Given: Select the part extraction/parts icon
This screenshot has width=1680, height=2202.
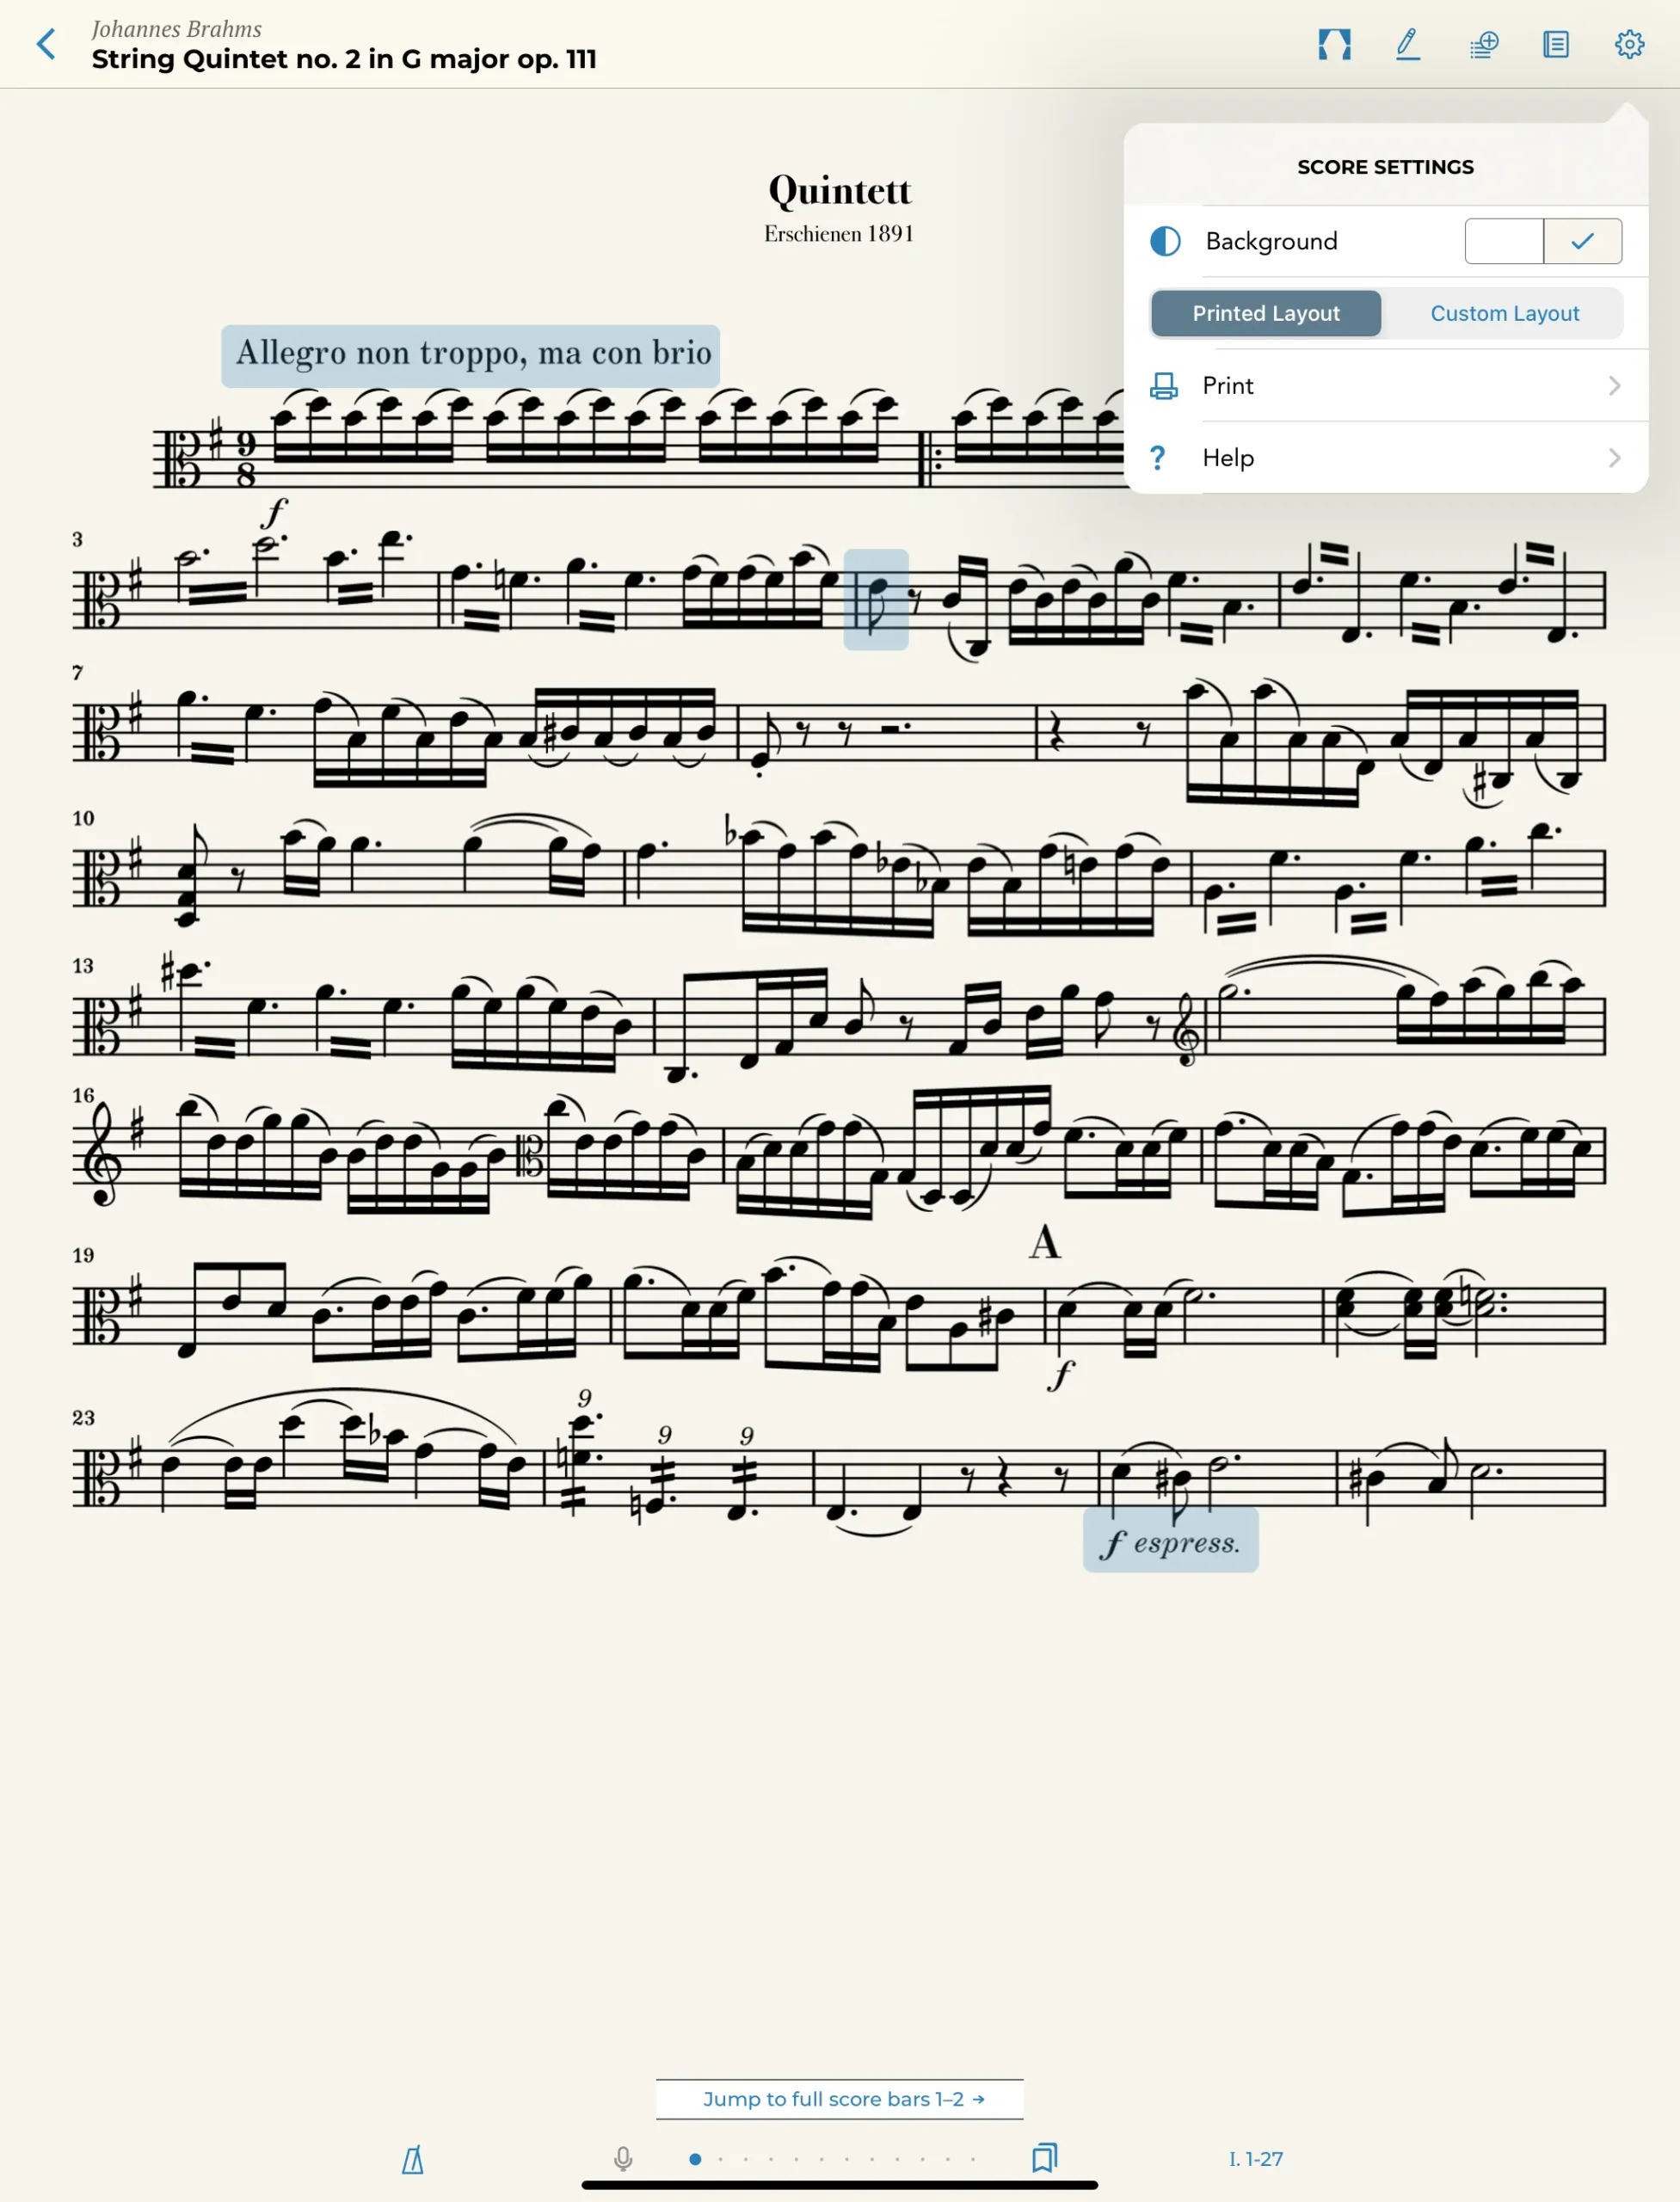Looking at the screenshot, I should click(x=1556, y=42).
